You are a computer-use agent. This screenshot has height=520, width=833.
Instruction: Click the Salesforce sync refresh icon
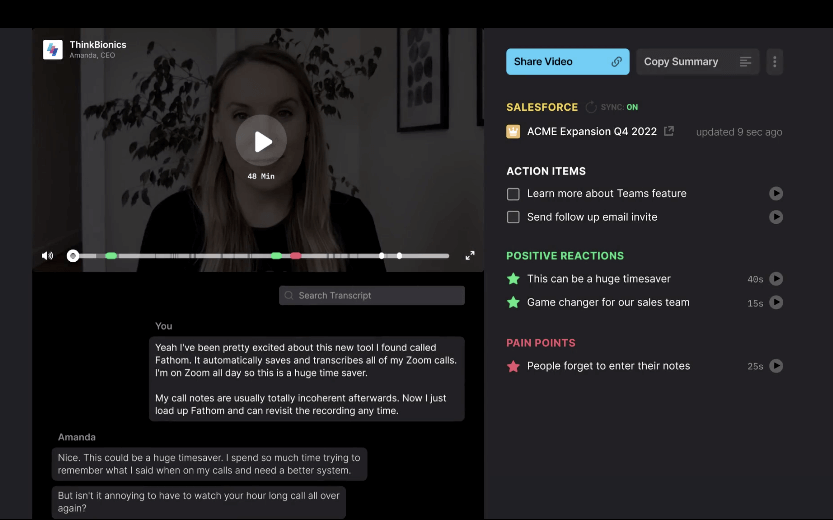[x=591, y=107]
